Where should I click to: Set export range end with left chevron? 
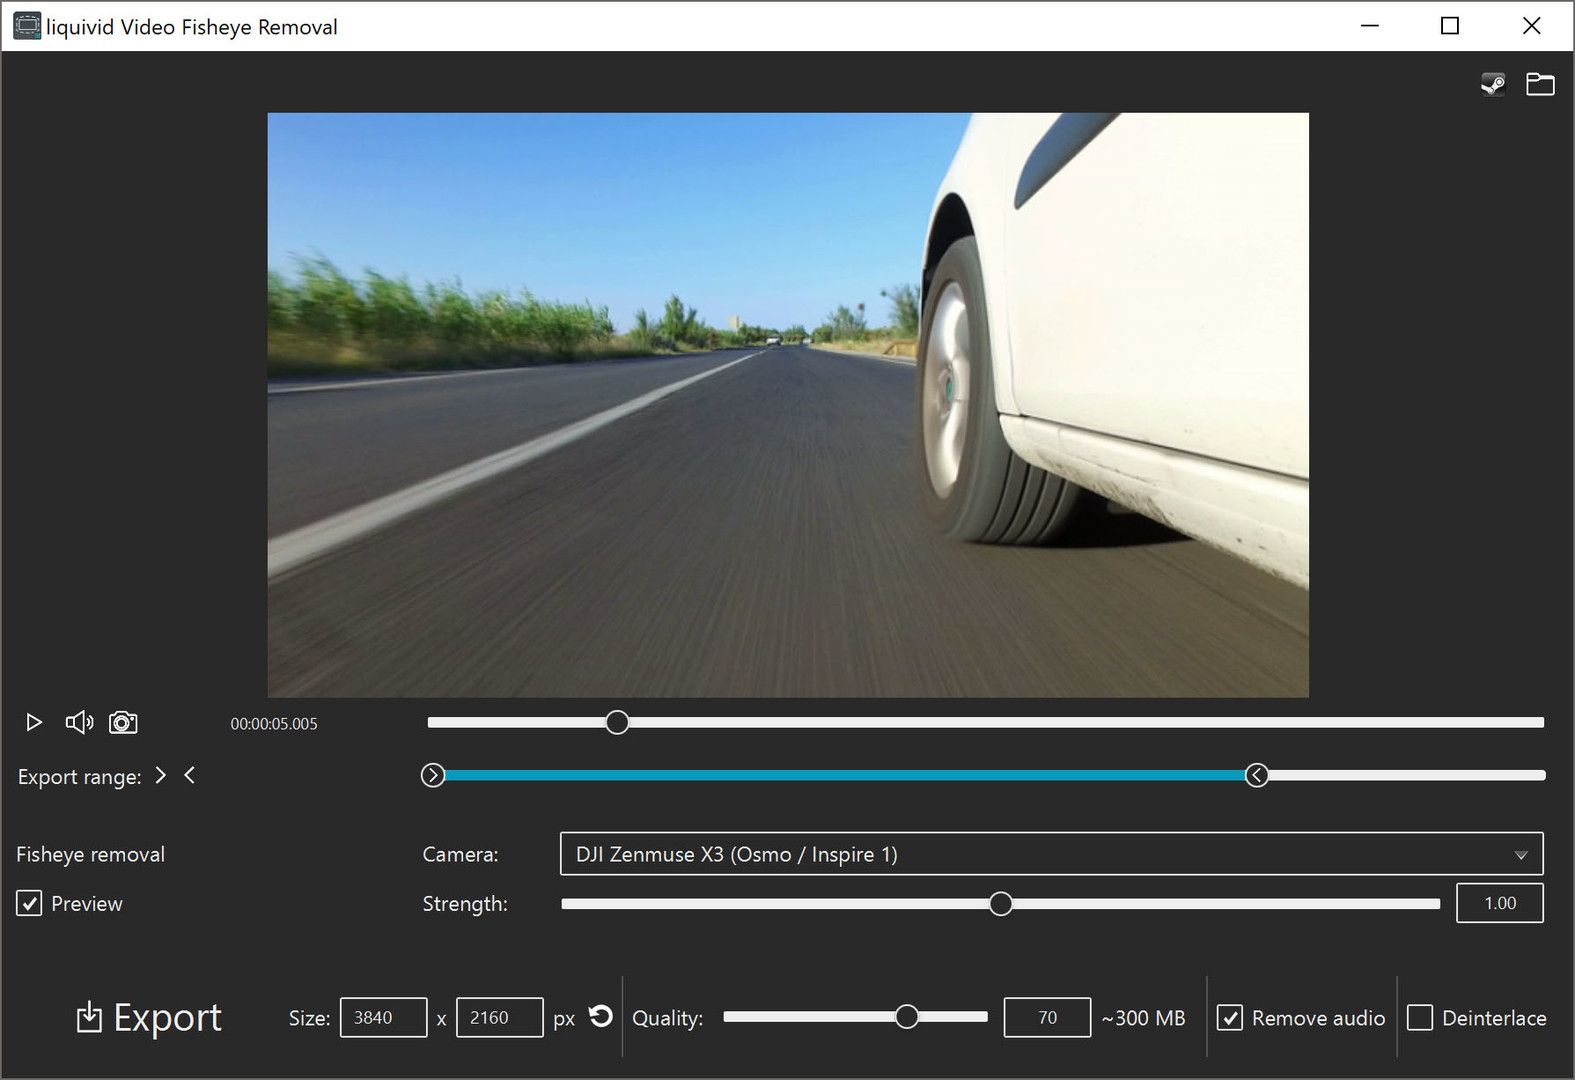tap(189, 775)
